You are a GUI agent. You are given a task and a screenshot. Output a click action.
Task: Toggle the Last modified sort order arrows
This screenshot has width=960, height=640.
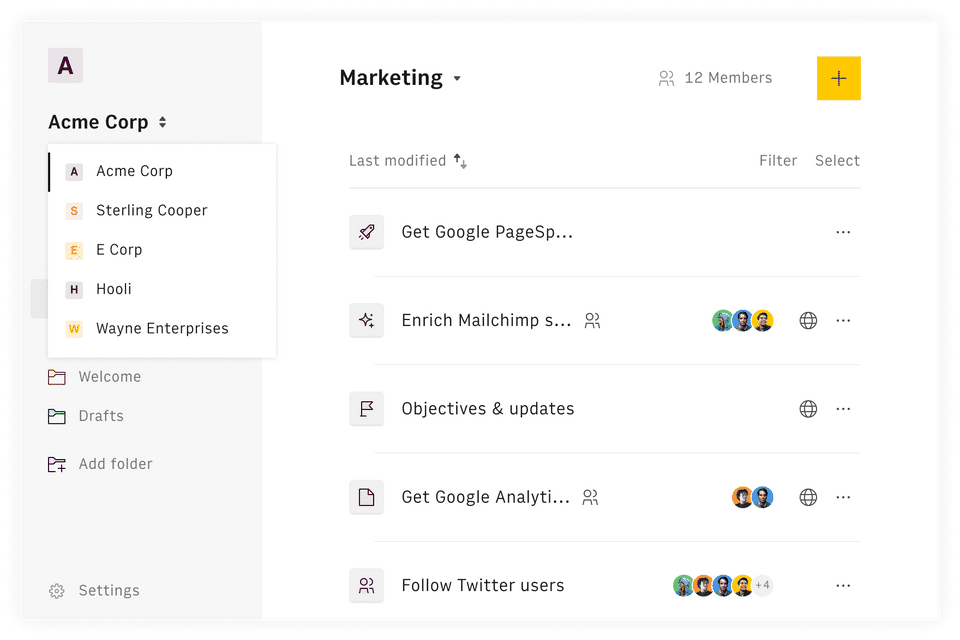tap(460, 161)
